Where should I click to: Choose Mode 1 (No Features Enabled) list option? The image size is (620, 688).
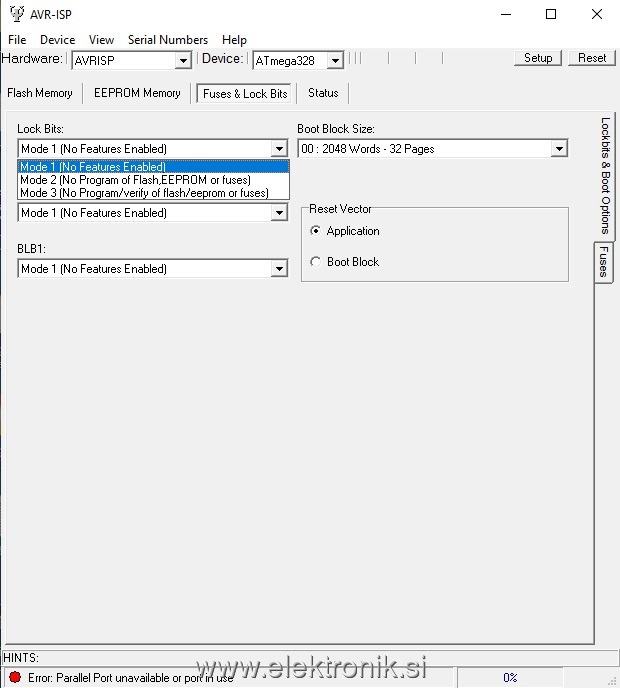153,167
